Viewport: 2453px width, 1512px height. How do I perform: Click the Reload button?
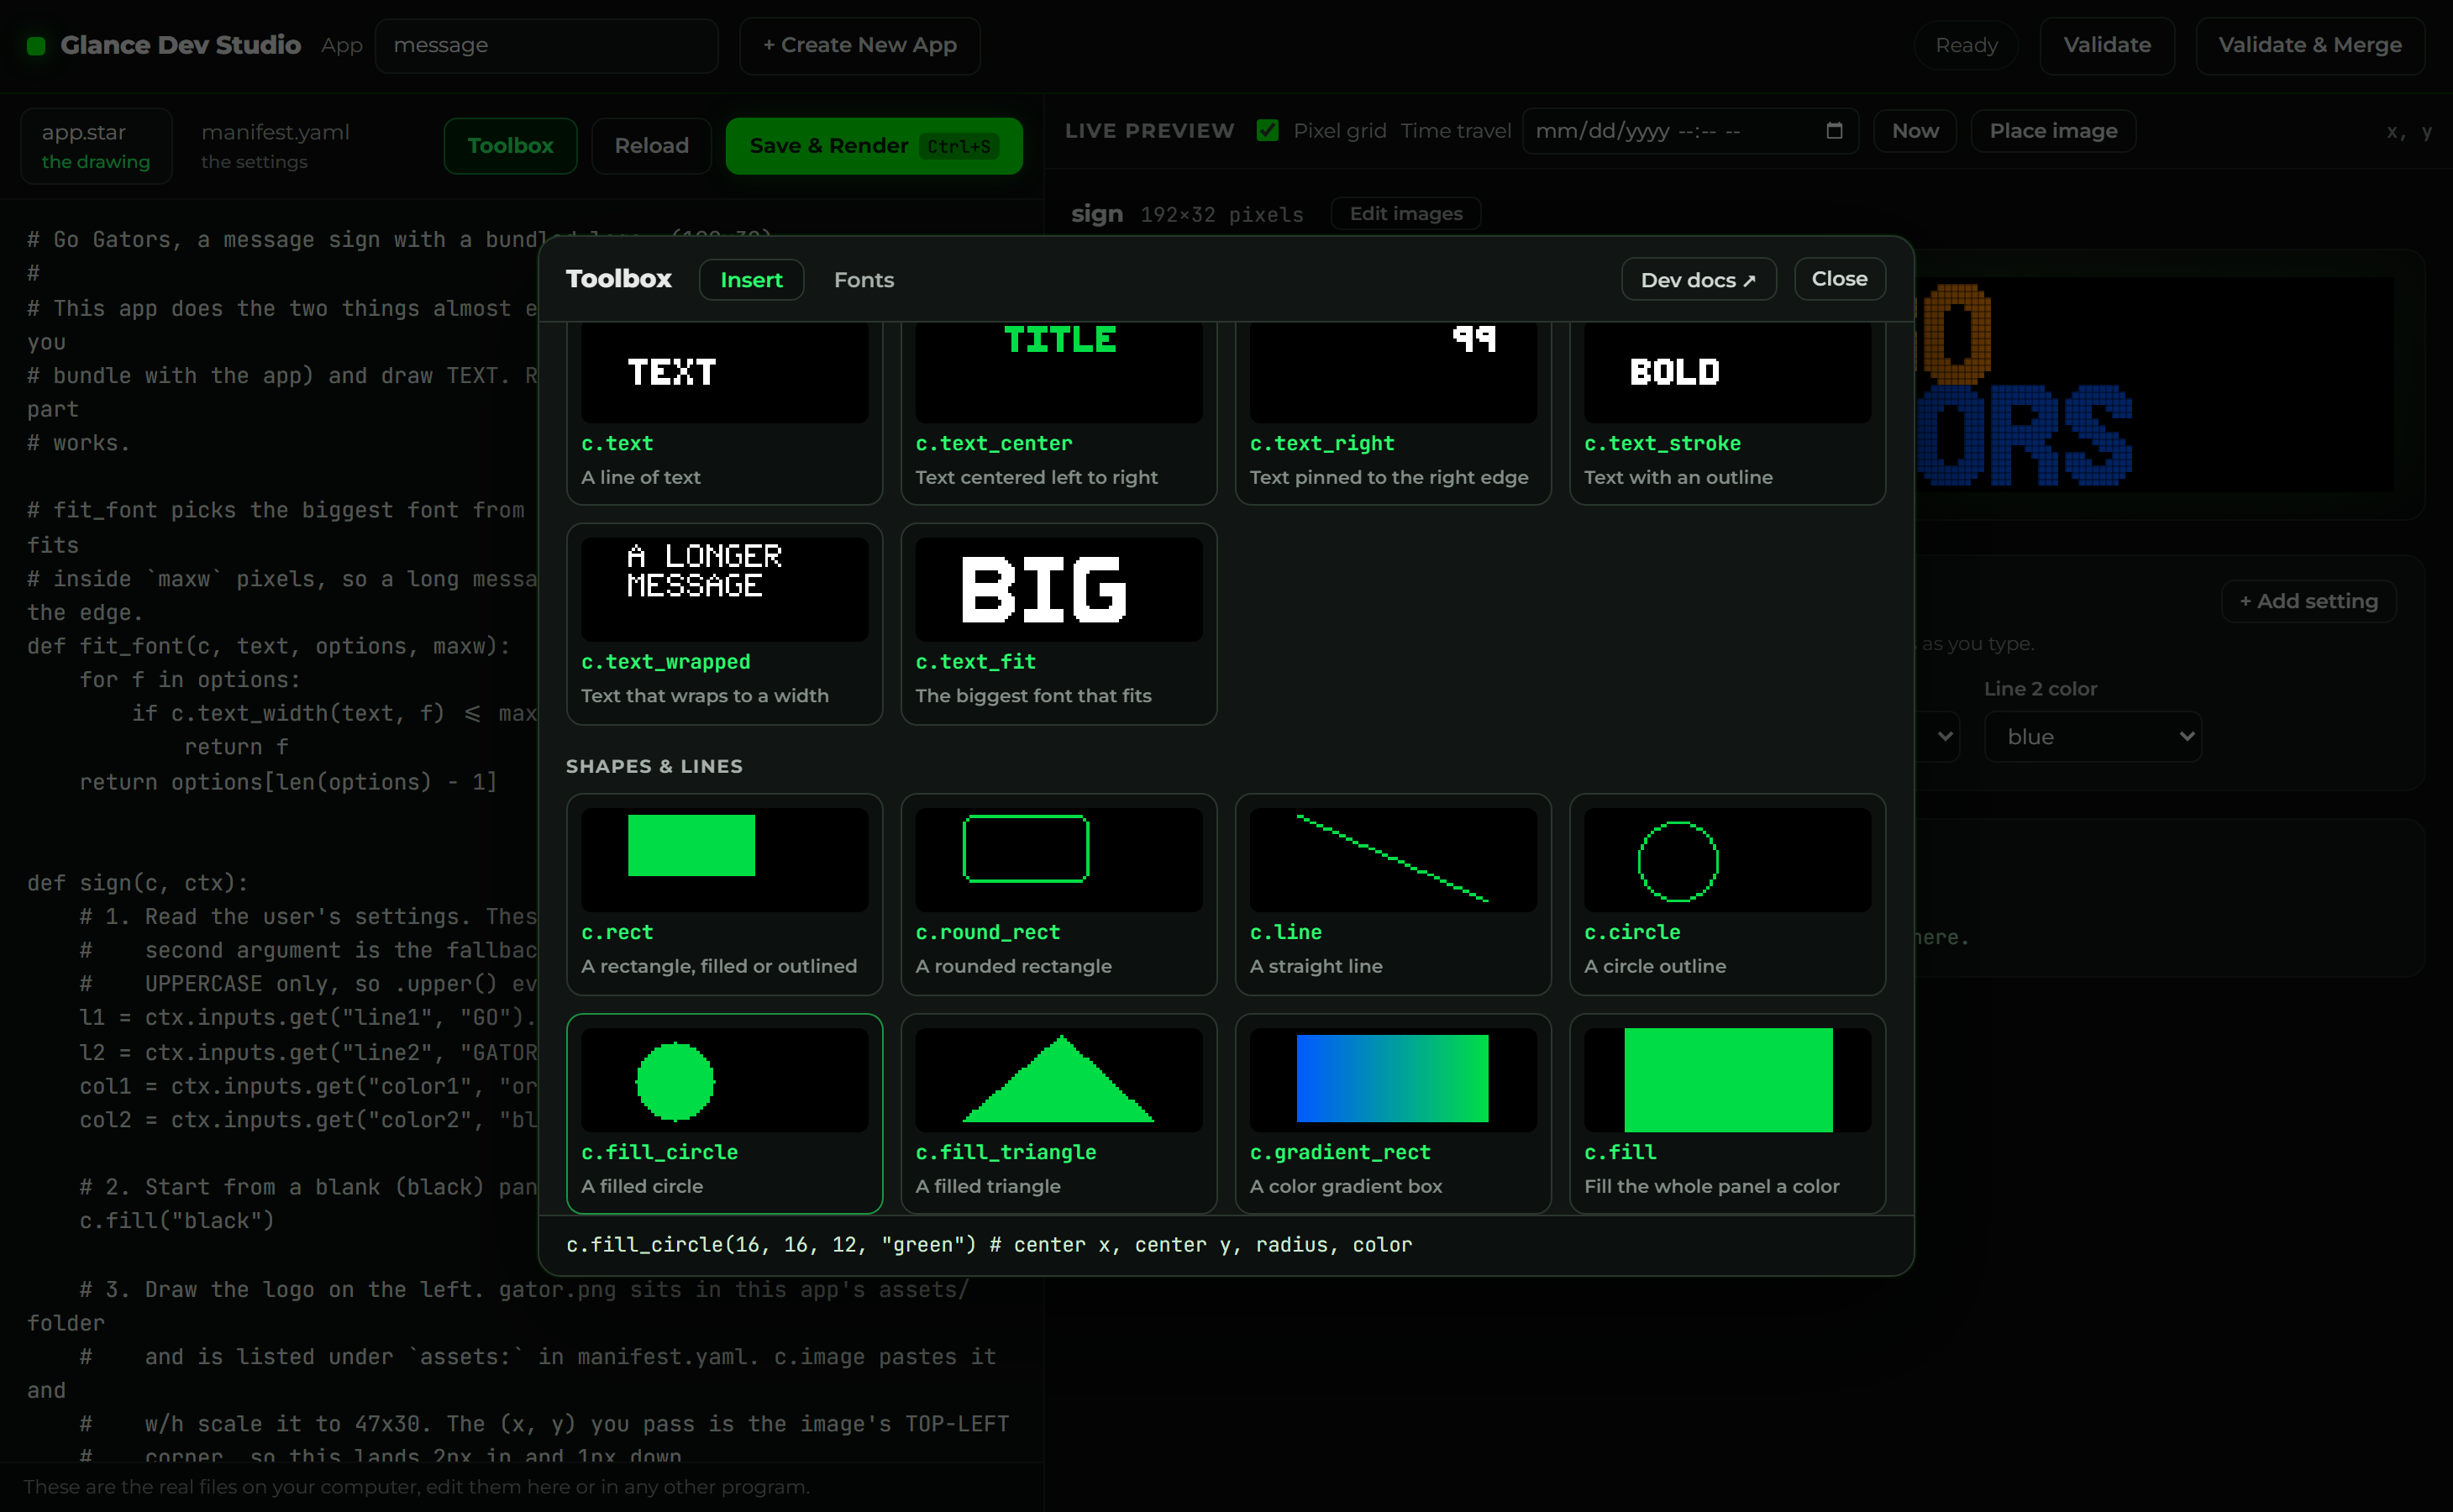pos(651,146)
